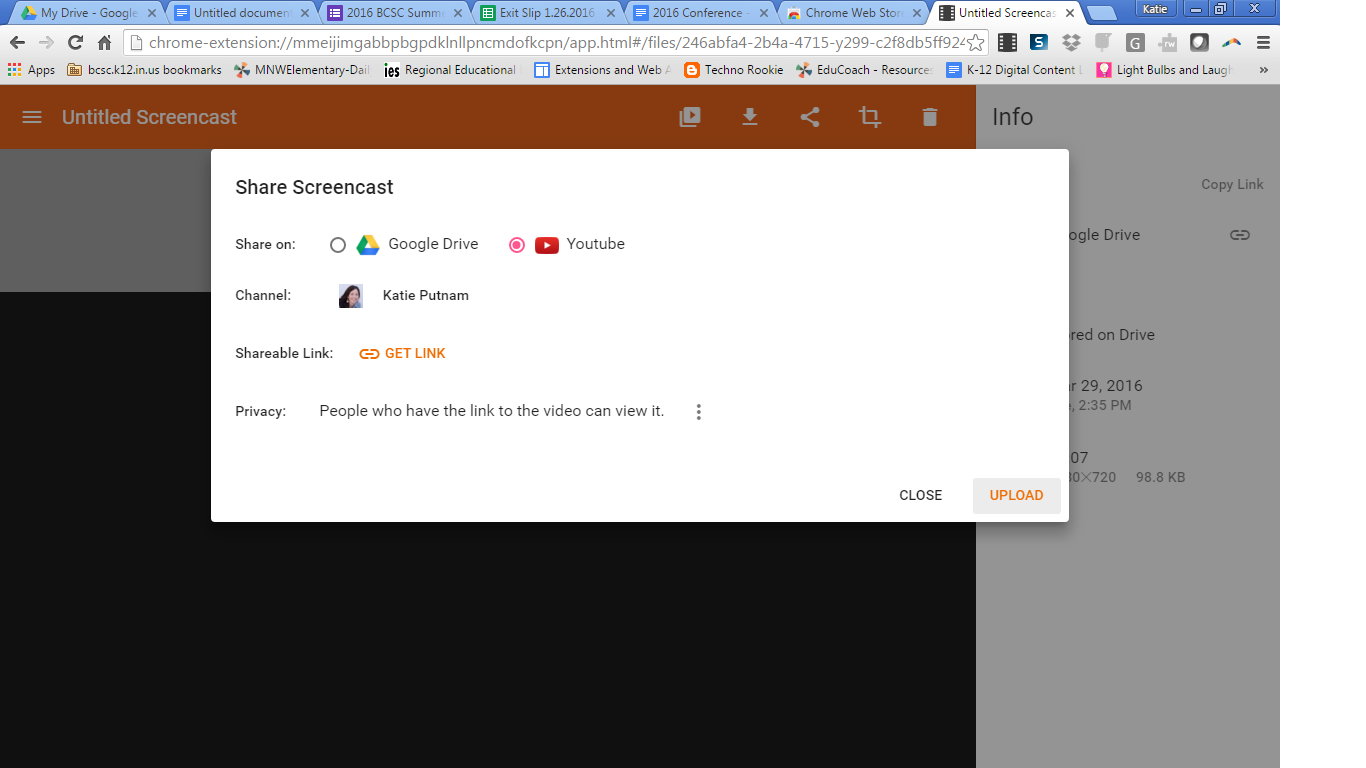Viewport: 1366px width, 768px height.
Task: Open the bcsc.k12.in.us bookmarks folder
Action: [144, 70]
